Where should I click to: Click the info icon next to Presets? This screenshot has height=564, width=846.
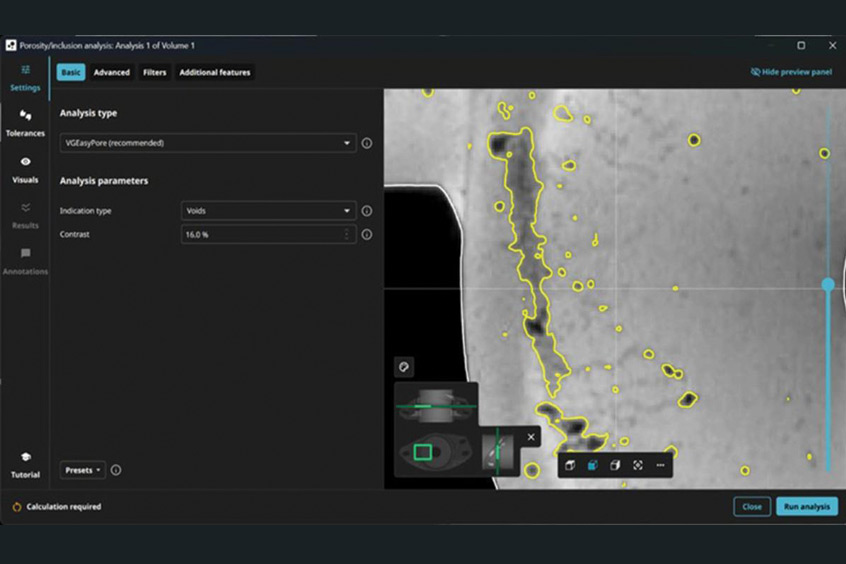[116, 470]
